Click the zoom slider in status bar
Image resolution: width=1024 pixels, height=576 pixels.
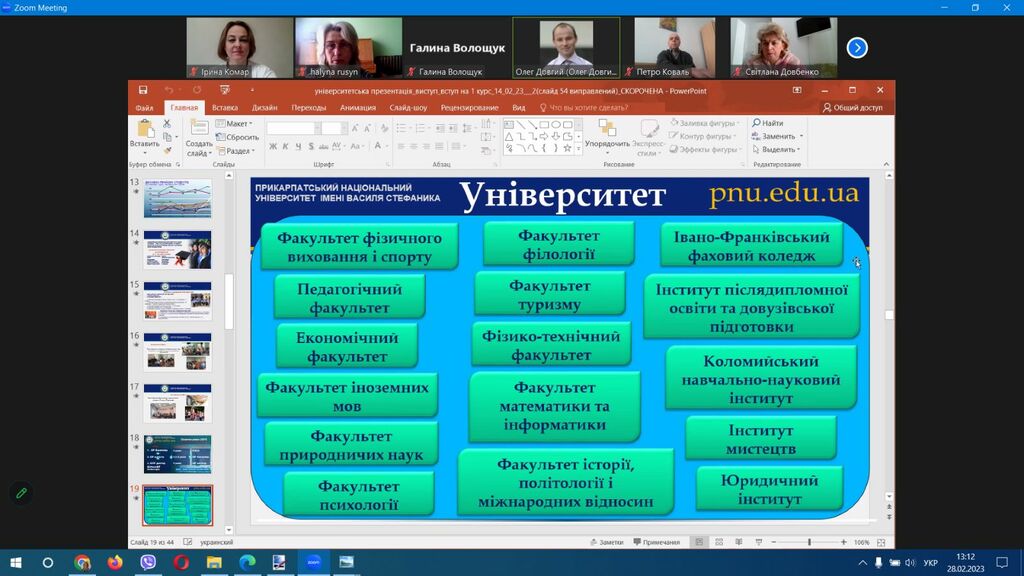click(x=808, y=542)
